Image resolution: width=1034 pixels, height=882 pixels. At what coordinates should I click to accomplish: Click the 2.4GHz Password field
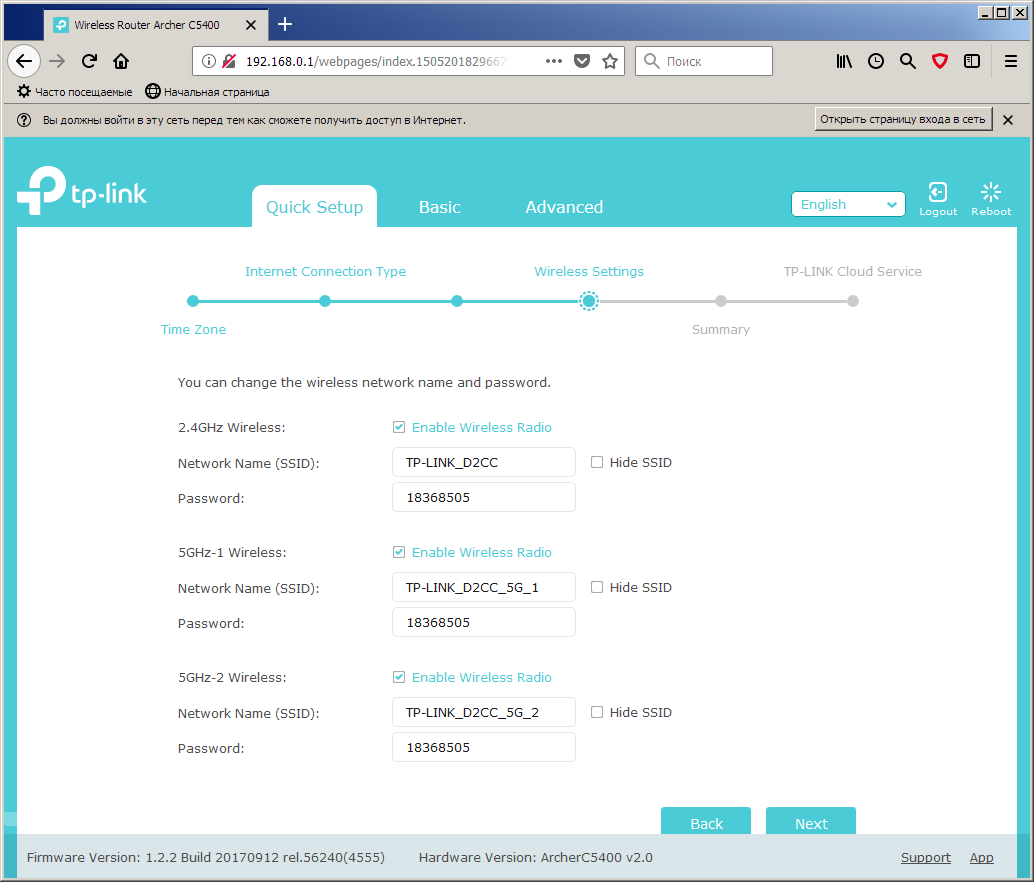point(484,497)
